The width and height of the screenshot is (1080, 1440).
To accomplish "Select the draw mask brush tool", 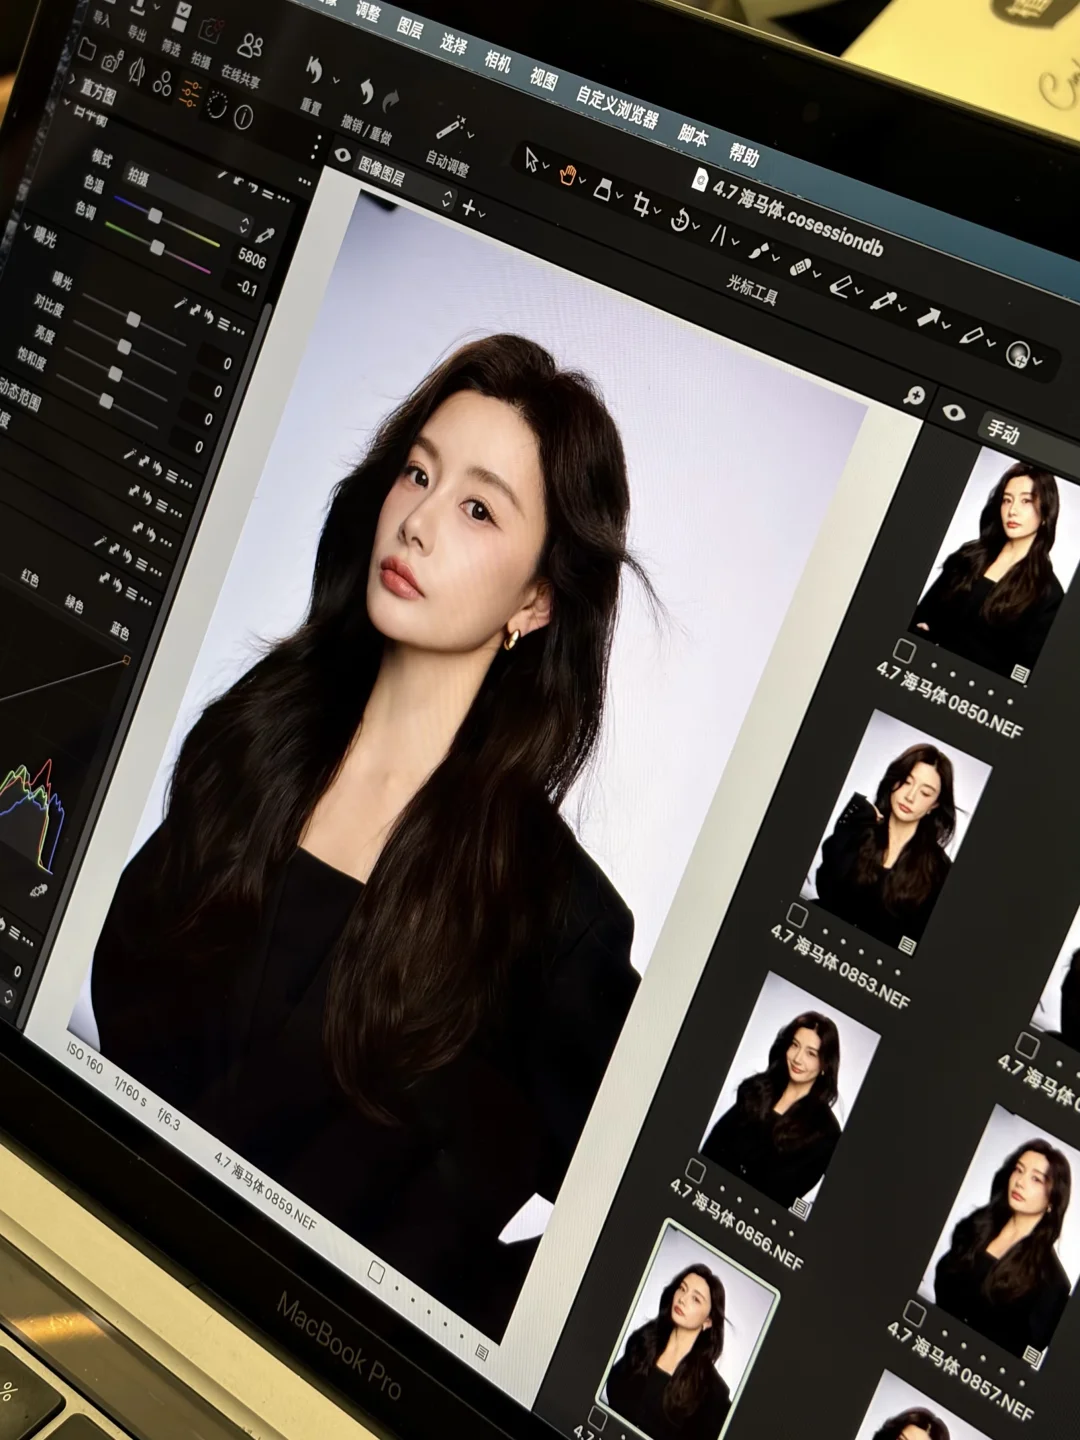I will point(758,251).
